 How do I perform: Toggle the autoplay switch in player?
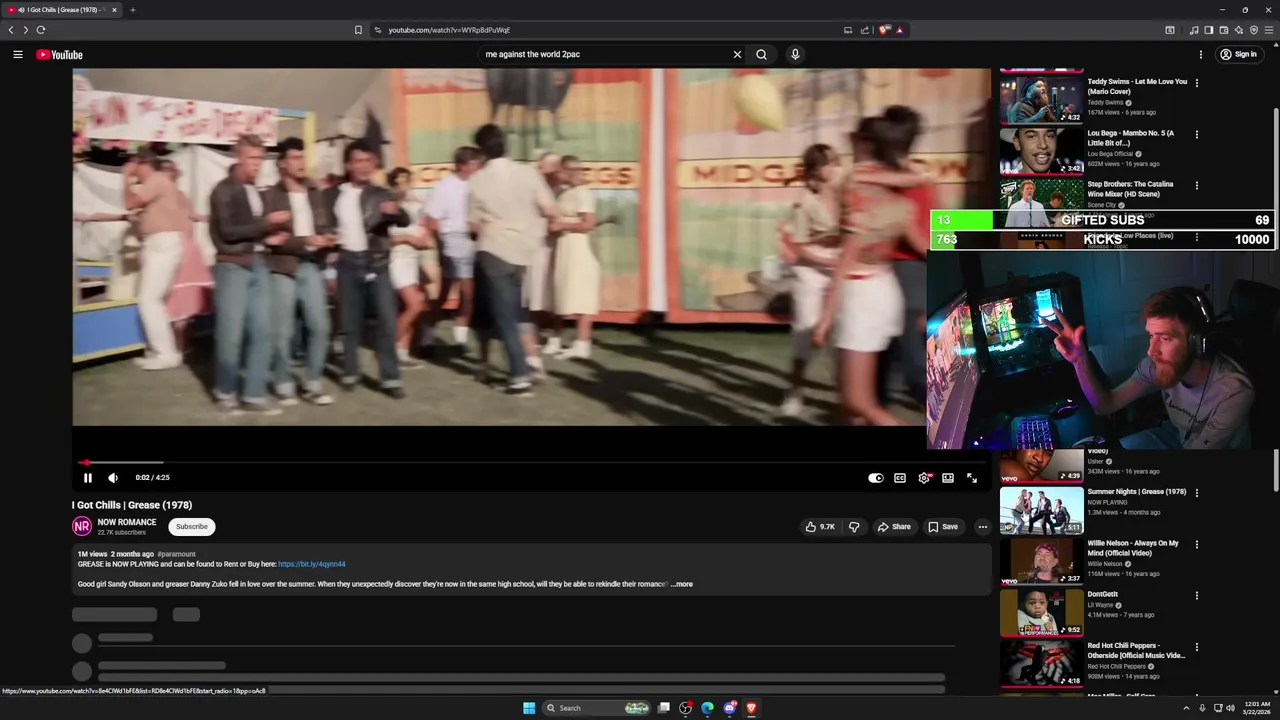tap(876, 478)
